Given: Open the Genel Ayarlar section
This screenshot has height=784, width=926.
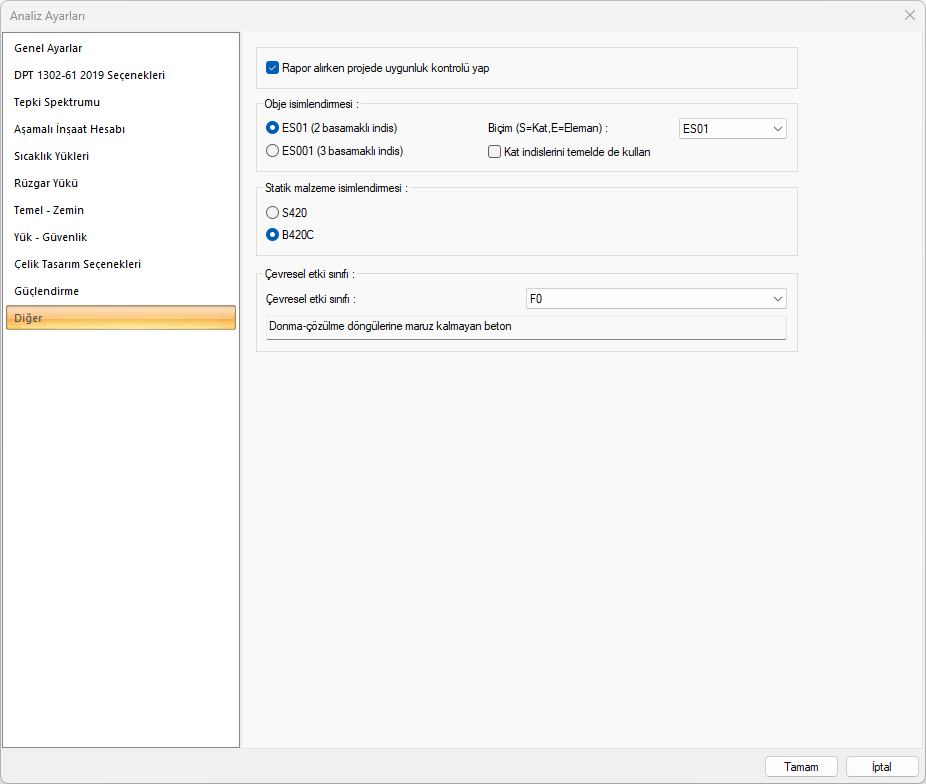Looking at the screenshot, I should [48, 48].
